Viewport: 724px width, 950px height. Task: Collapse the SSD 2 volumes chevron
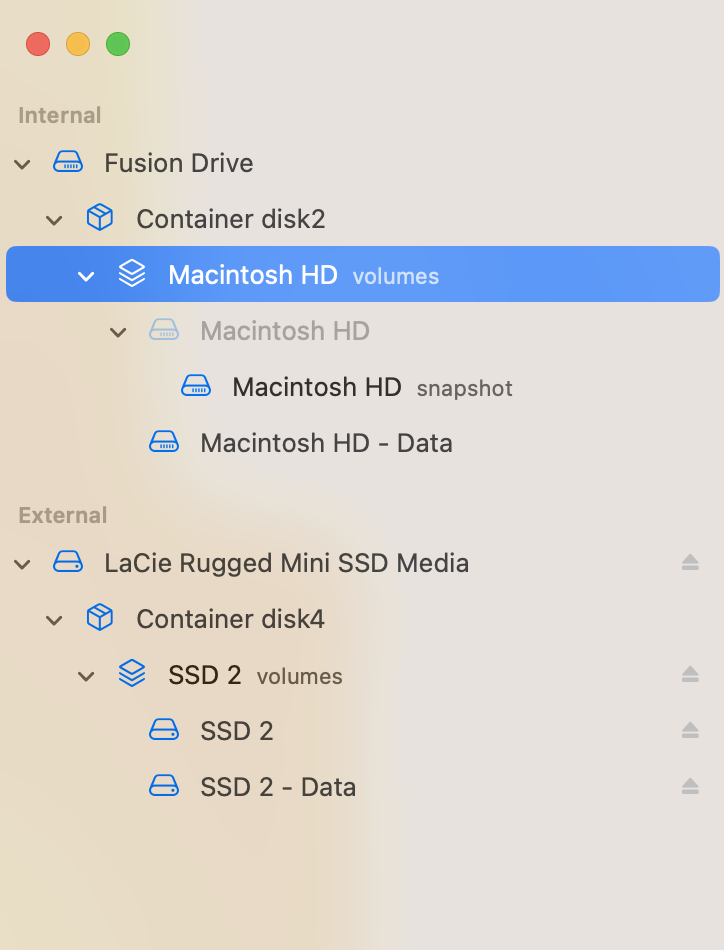[x=86, y=675]
